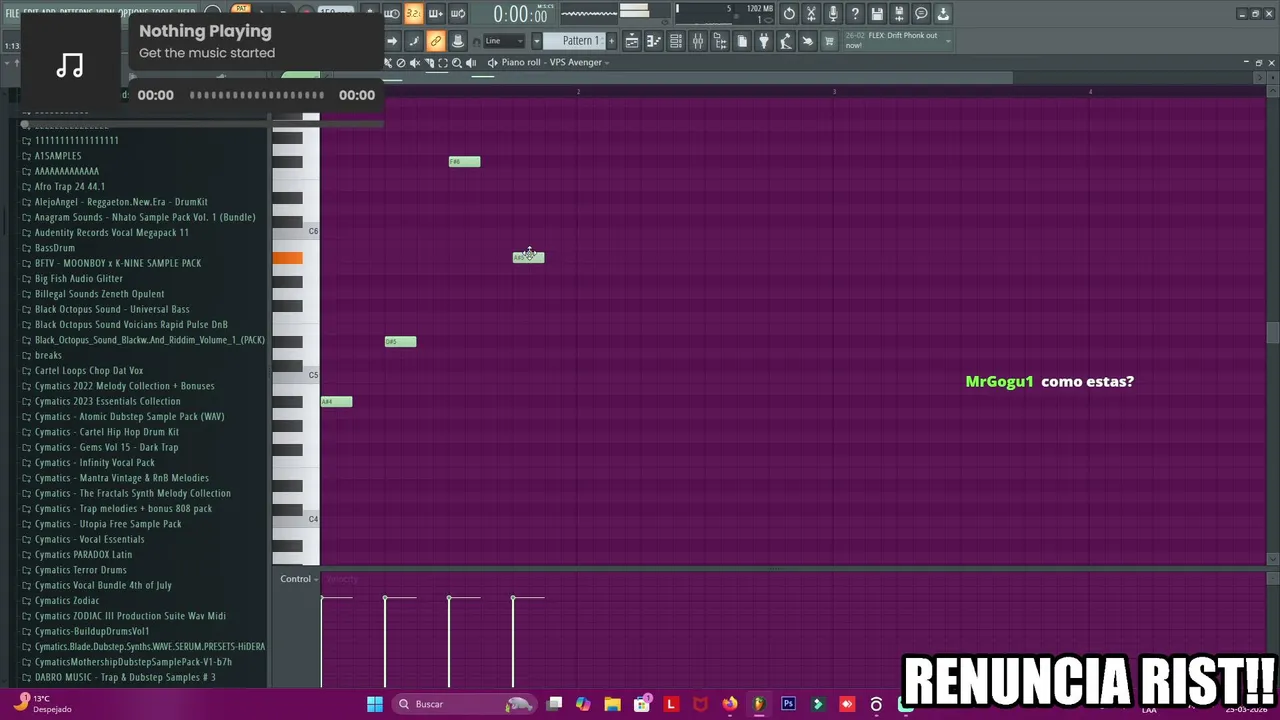Click the project picker pages icon
The image size is (1280, 720).
(x=742, y=41)
